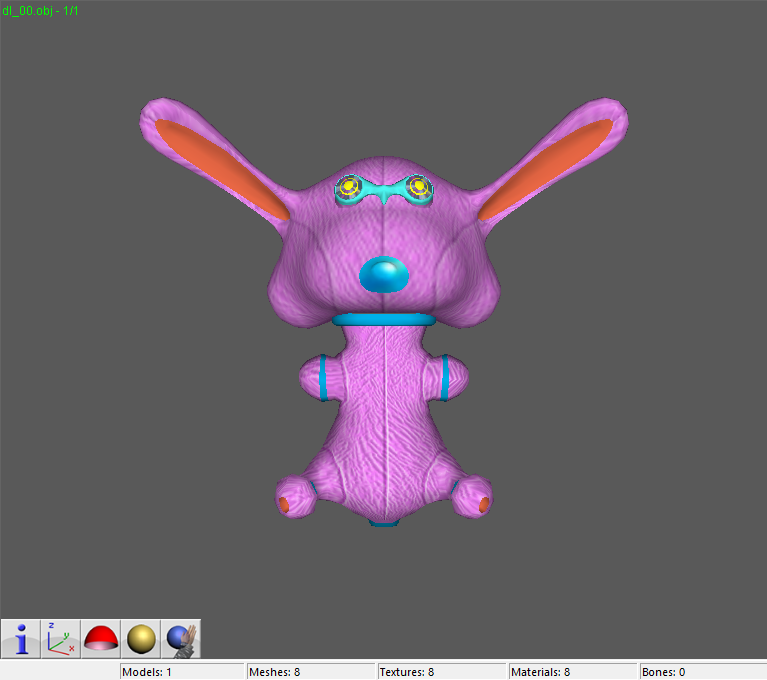Click the orange inner part of right ear
The height and width of the screenshot is (680, 767).
pos(548,168)
